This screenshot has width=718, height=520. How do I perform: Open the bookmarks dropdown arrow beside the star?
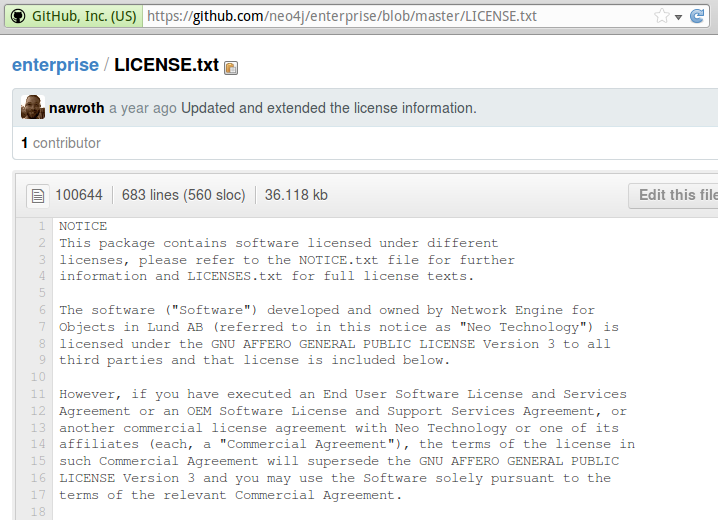coord(679,17)
